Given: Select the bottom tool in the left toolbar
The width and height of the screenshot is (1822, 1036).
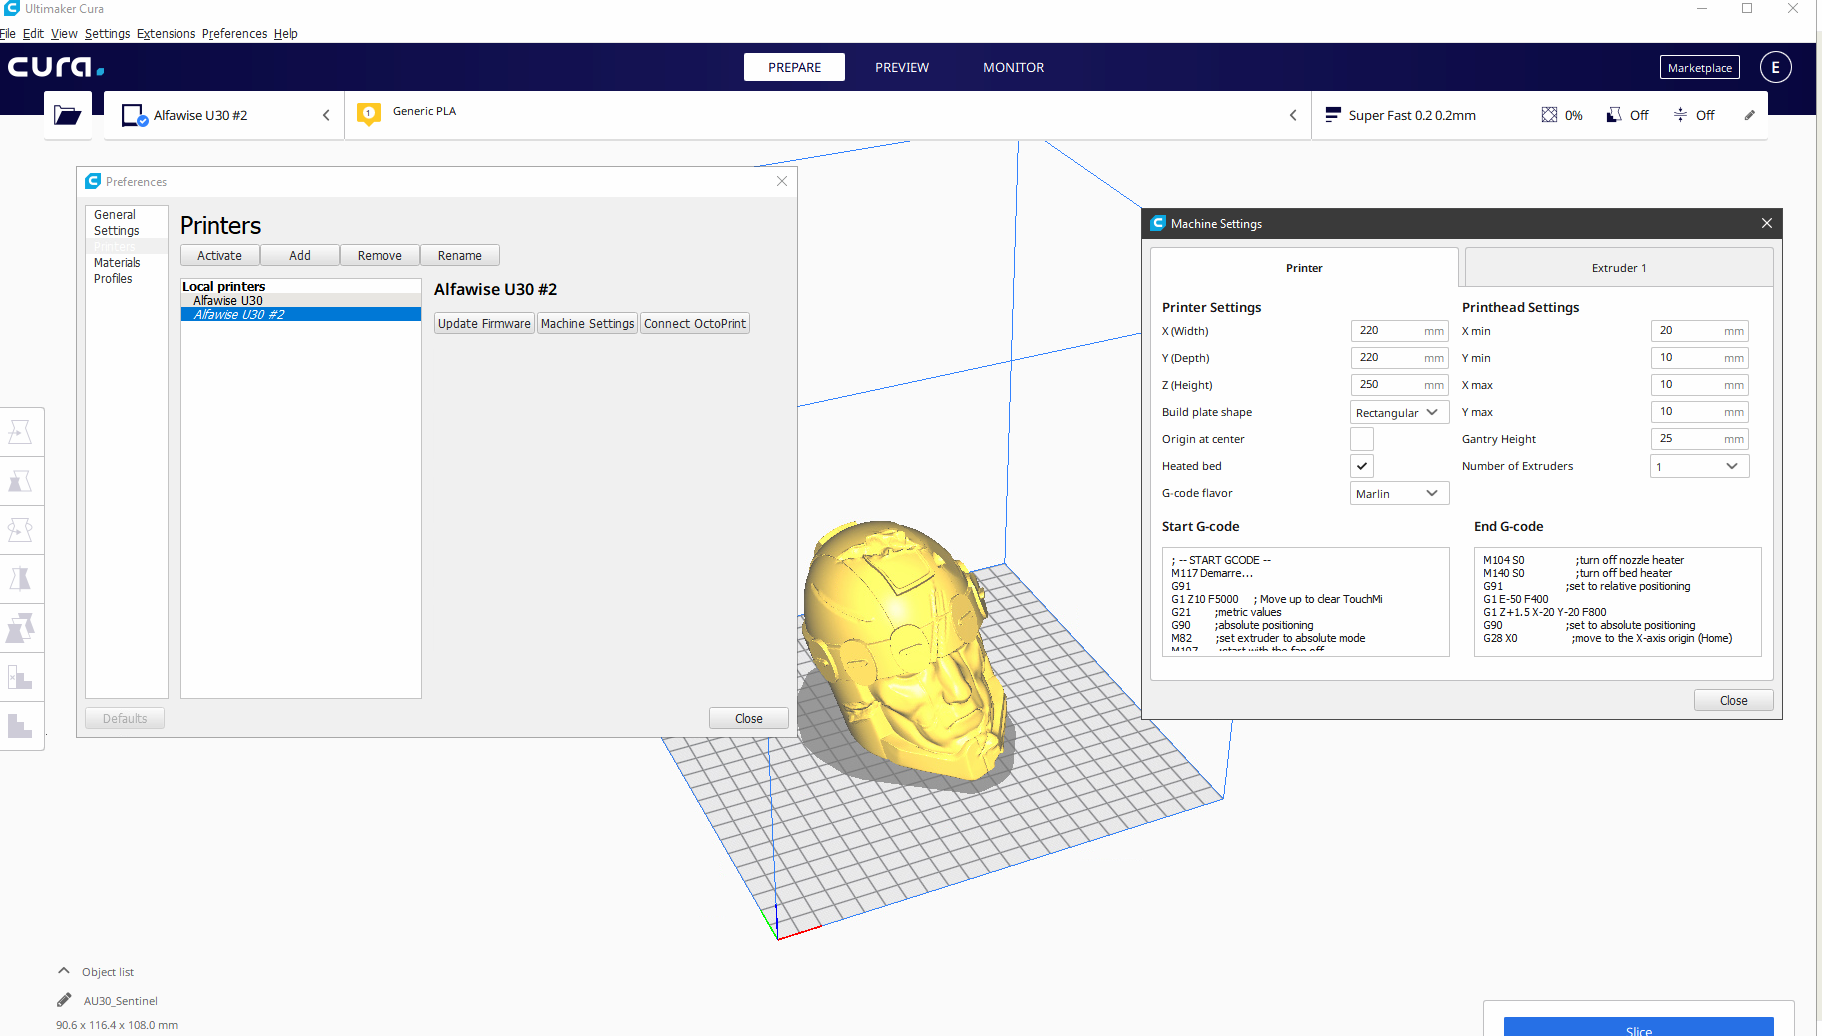Looking at the screenshot, I should tap(20, 726).
